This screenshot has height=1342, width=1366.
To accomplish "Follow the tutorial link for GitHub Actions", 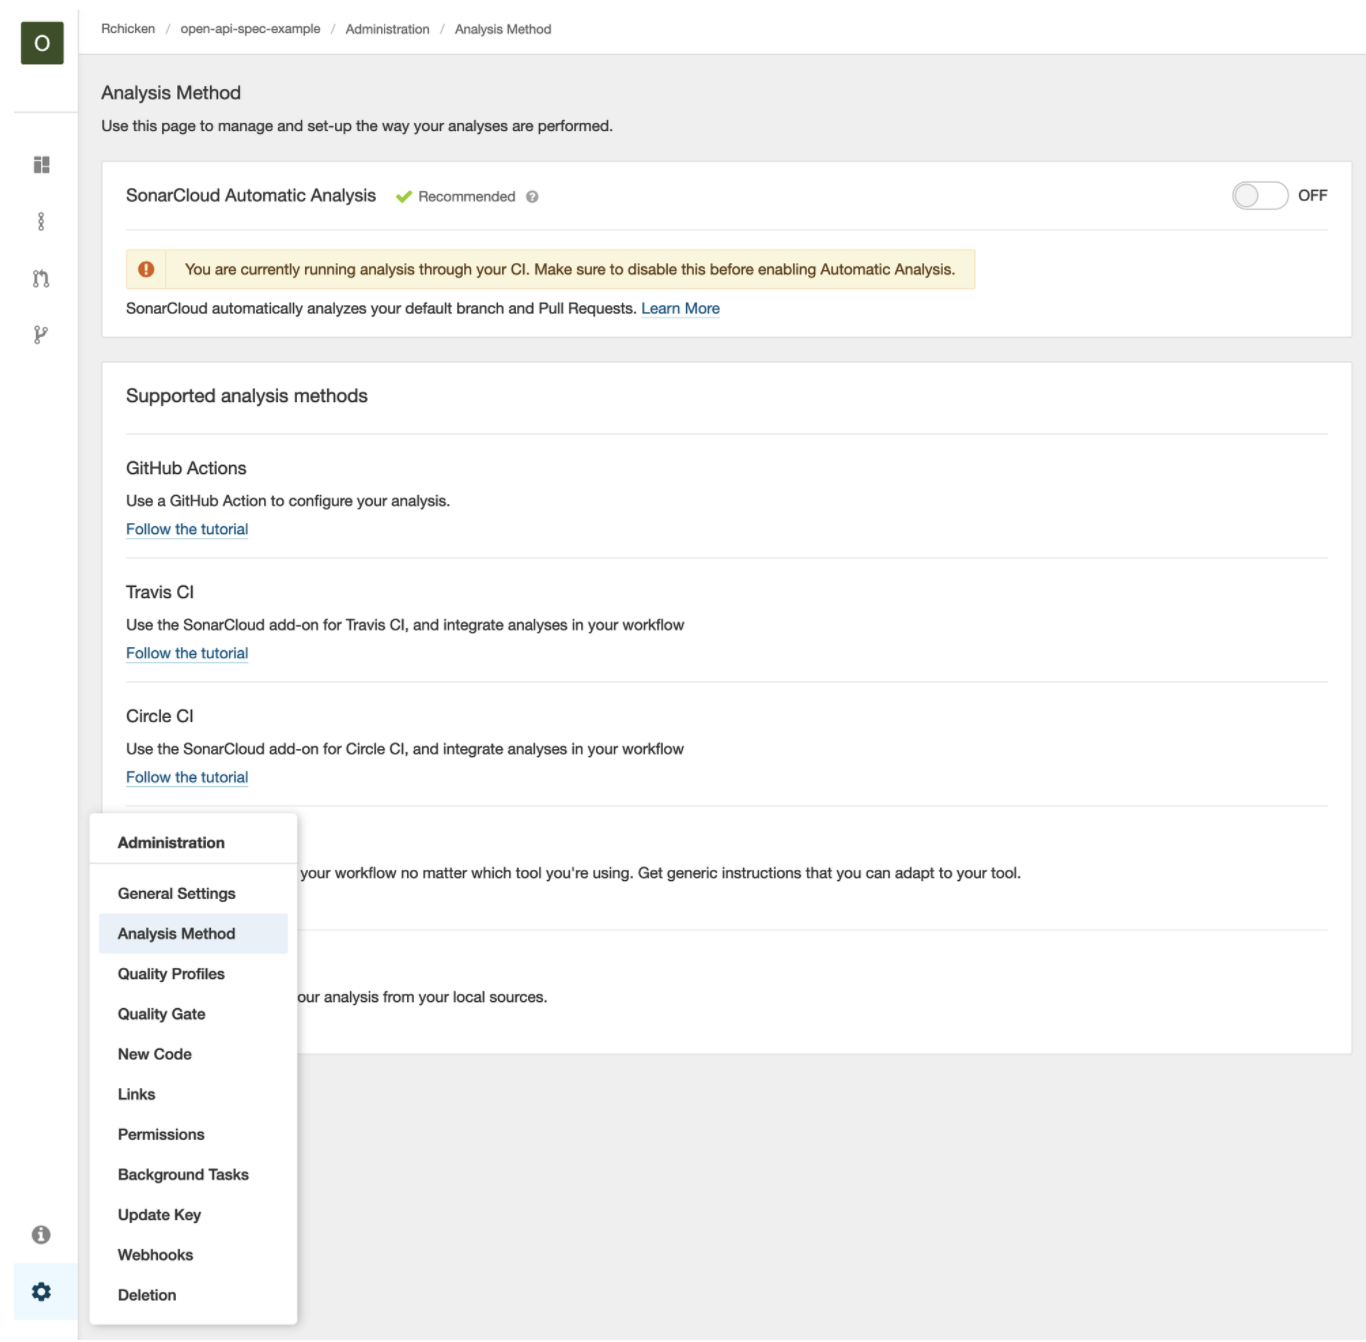I will coord(187,529).
